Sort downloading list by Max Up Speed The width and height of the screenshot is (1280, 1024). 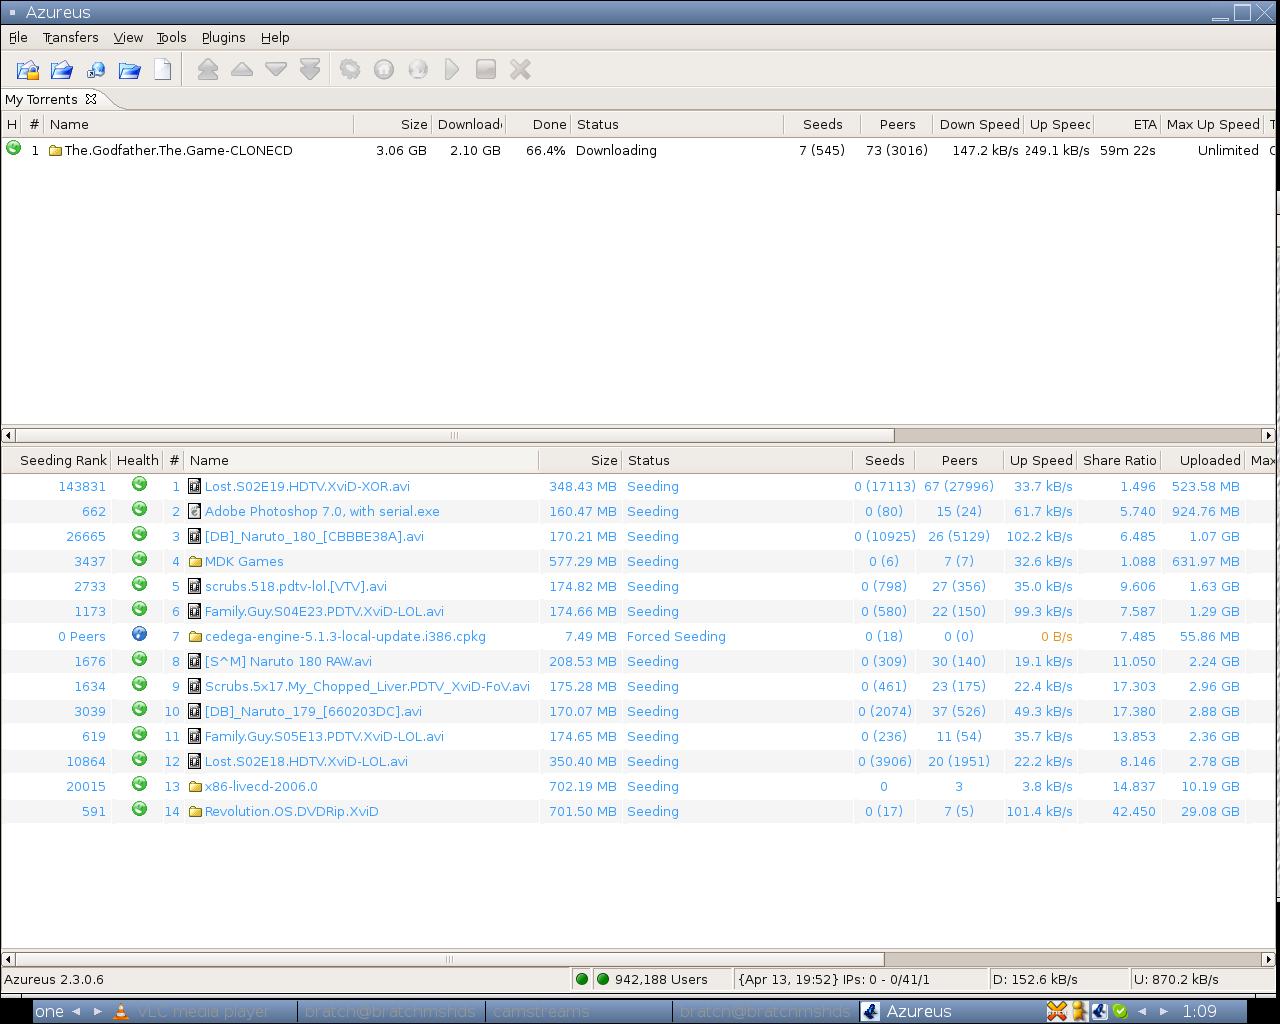[1213, 124]
